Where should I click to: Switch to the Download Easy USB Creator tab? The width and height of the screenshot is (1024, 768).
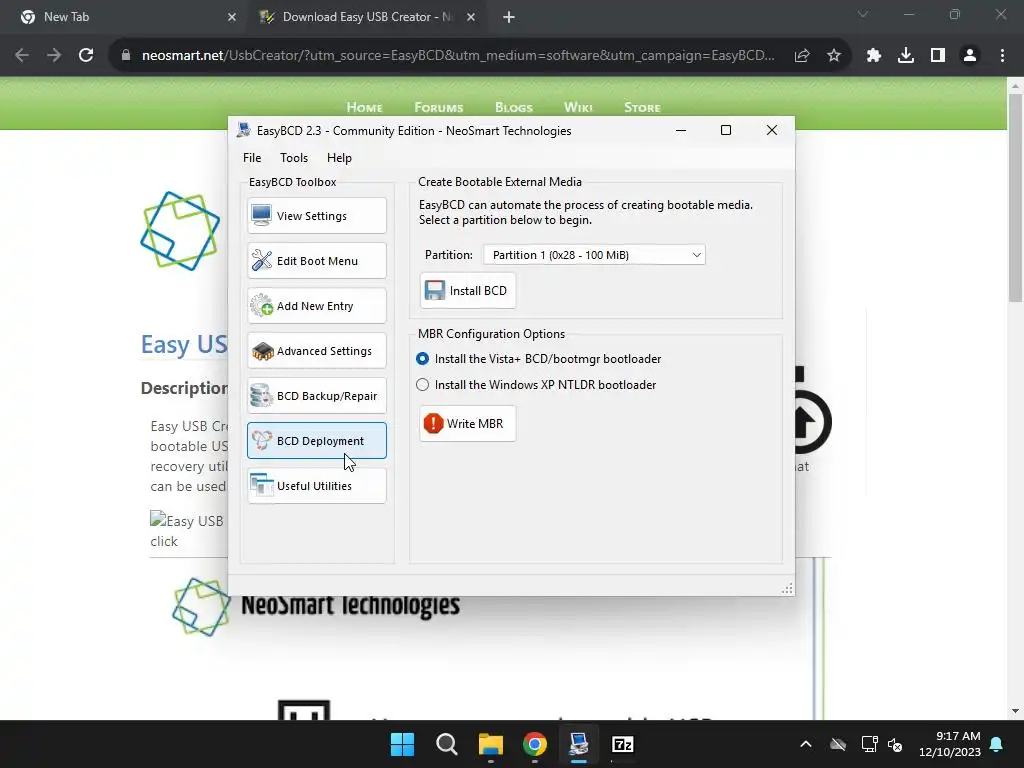366,17
